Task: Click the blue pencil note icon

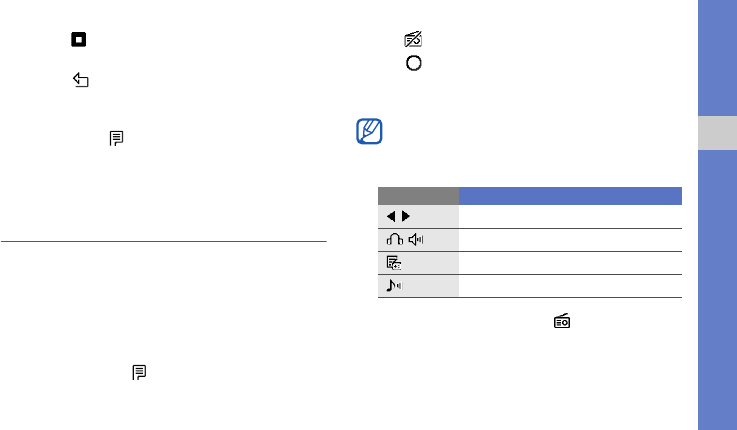Action: point(369,131)
